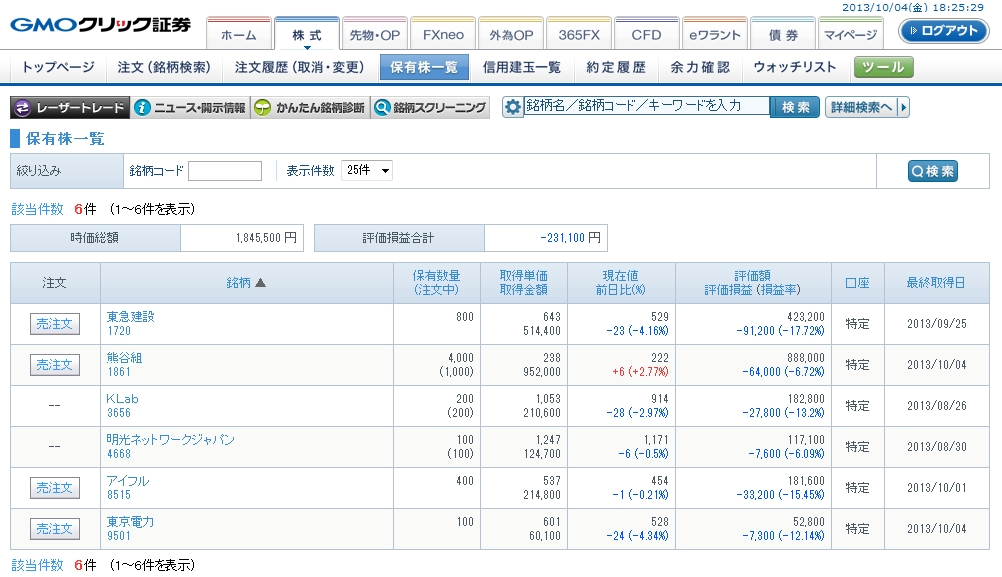Viewport: 1002px width, 577px height.
Task: Sort by the 銘柄 column header
Action: point(246,283)
